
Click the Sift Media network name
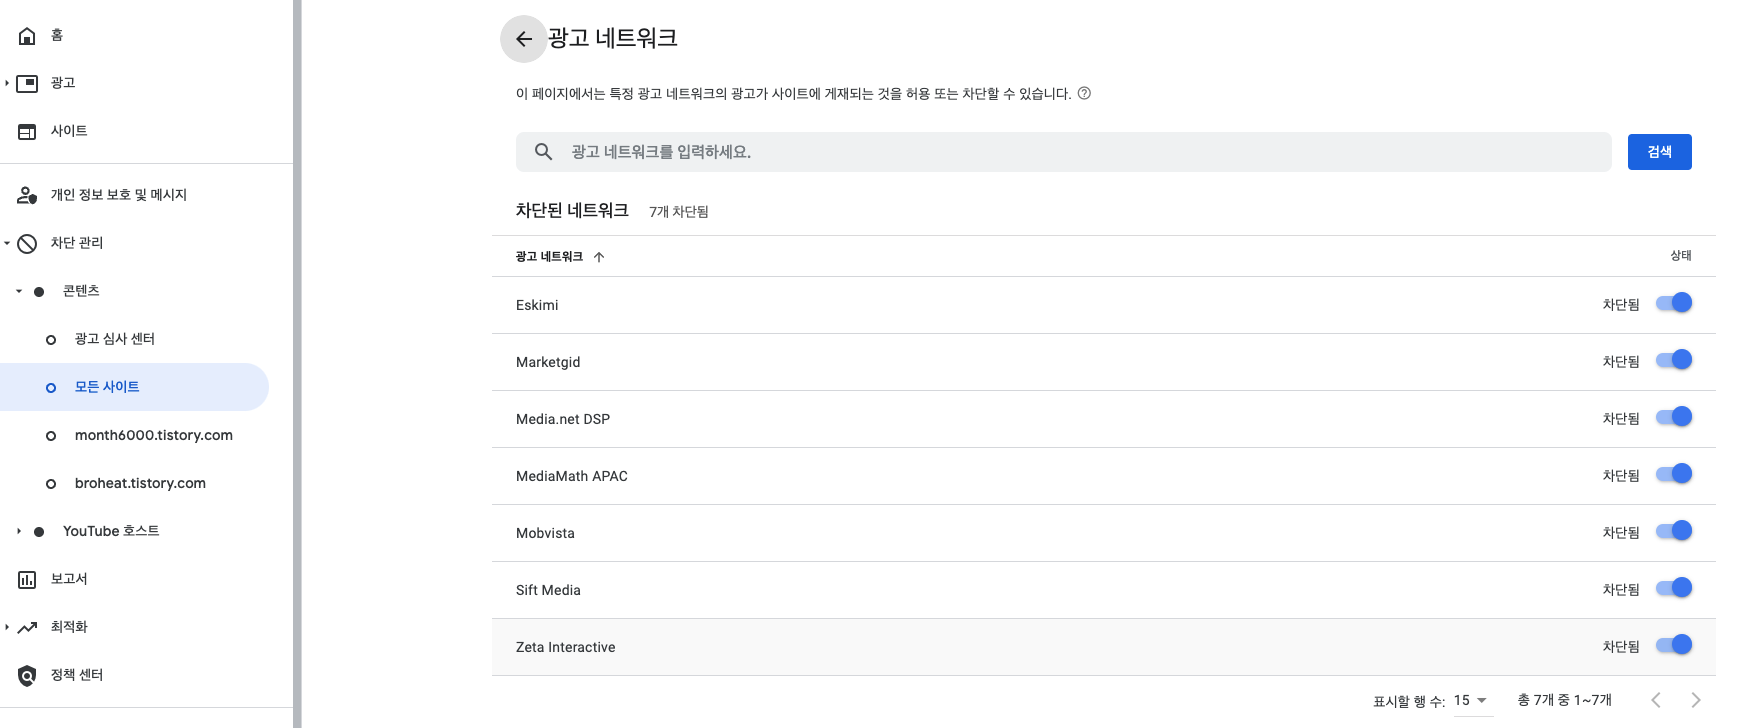pos(548,590)
